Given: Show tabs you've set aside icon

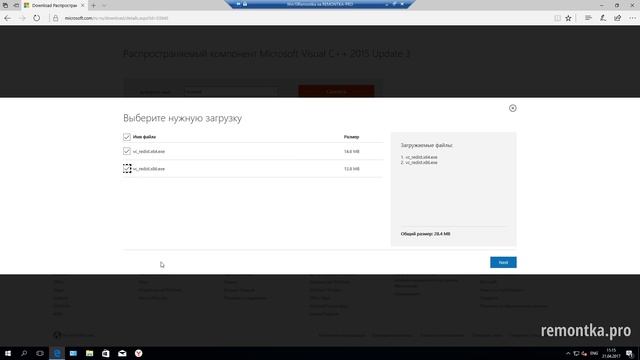Looking at the screenshot, I should click(x=5, y=5).
